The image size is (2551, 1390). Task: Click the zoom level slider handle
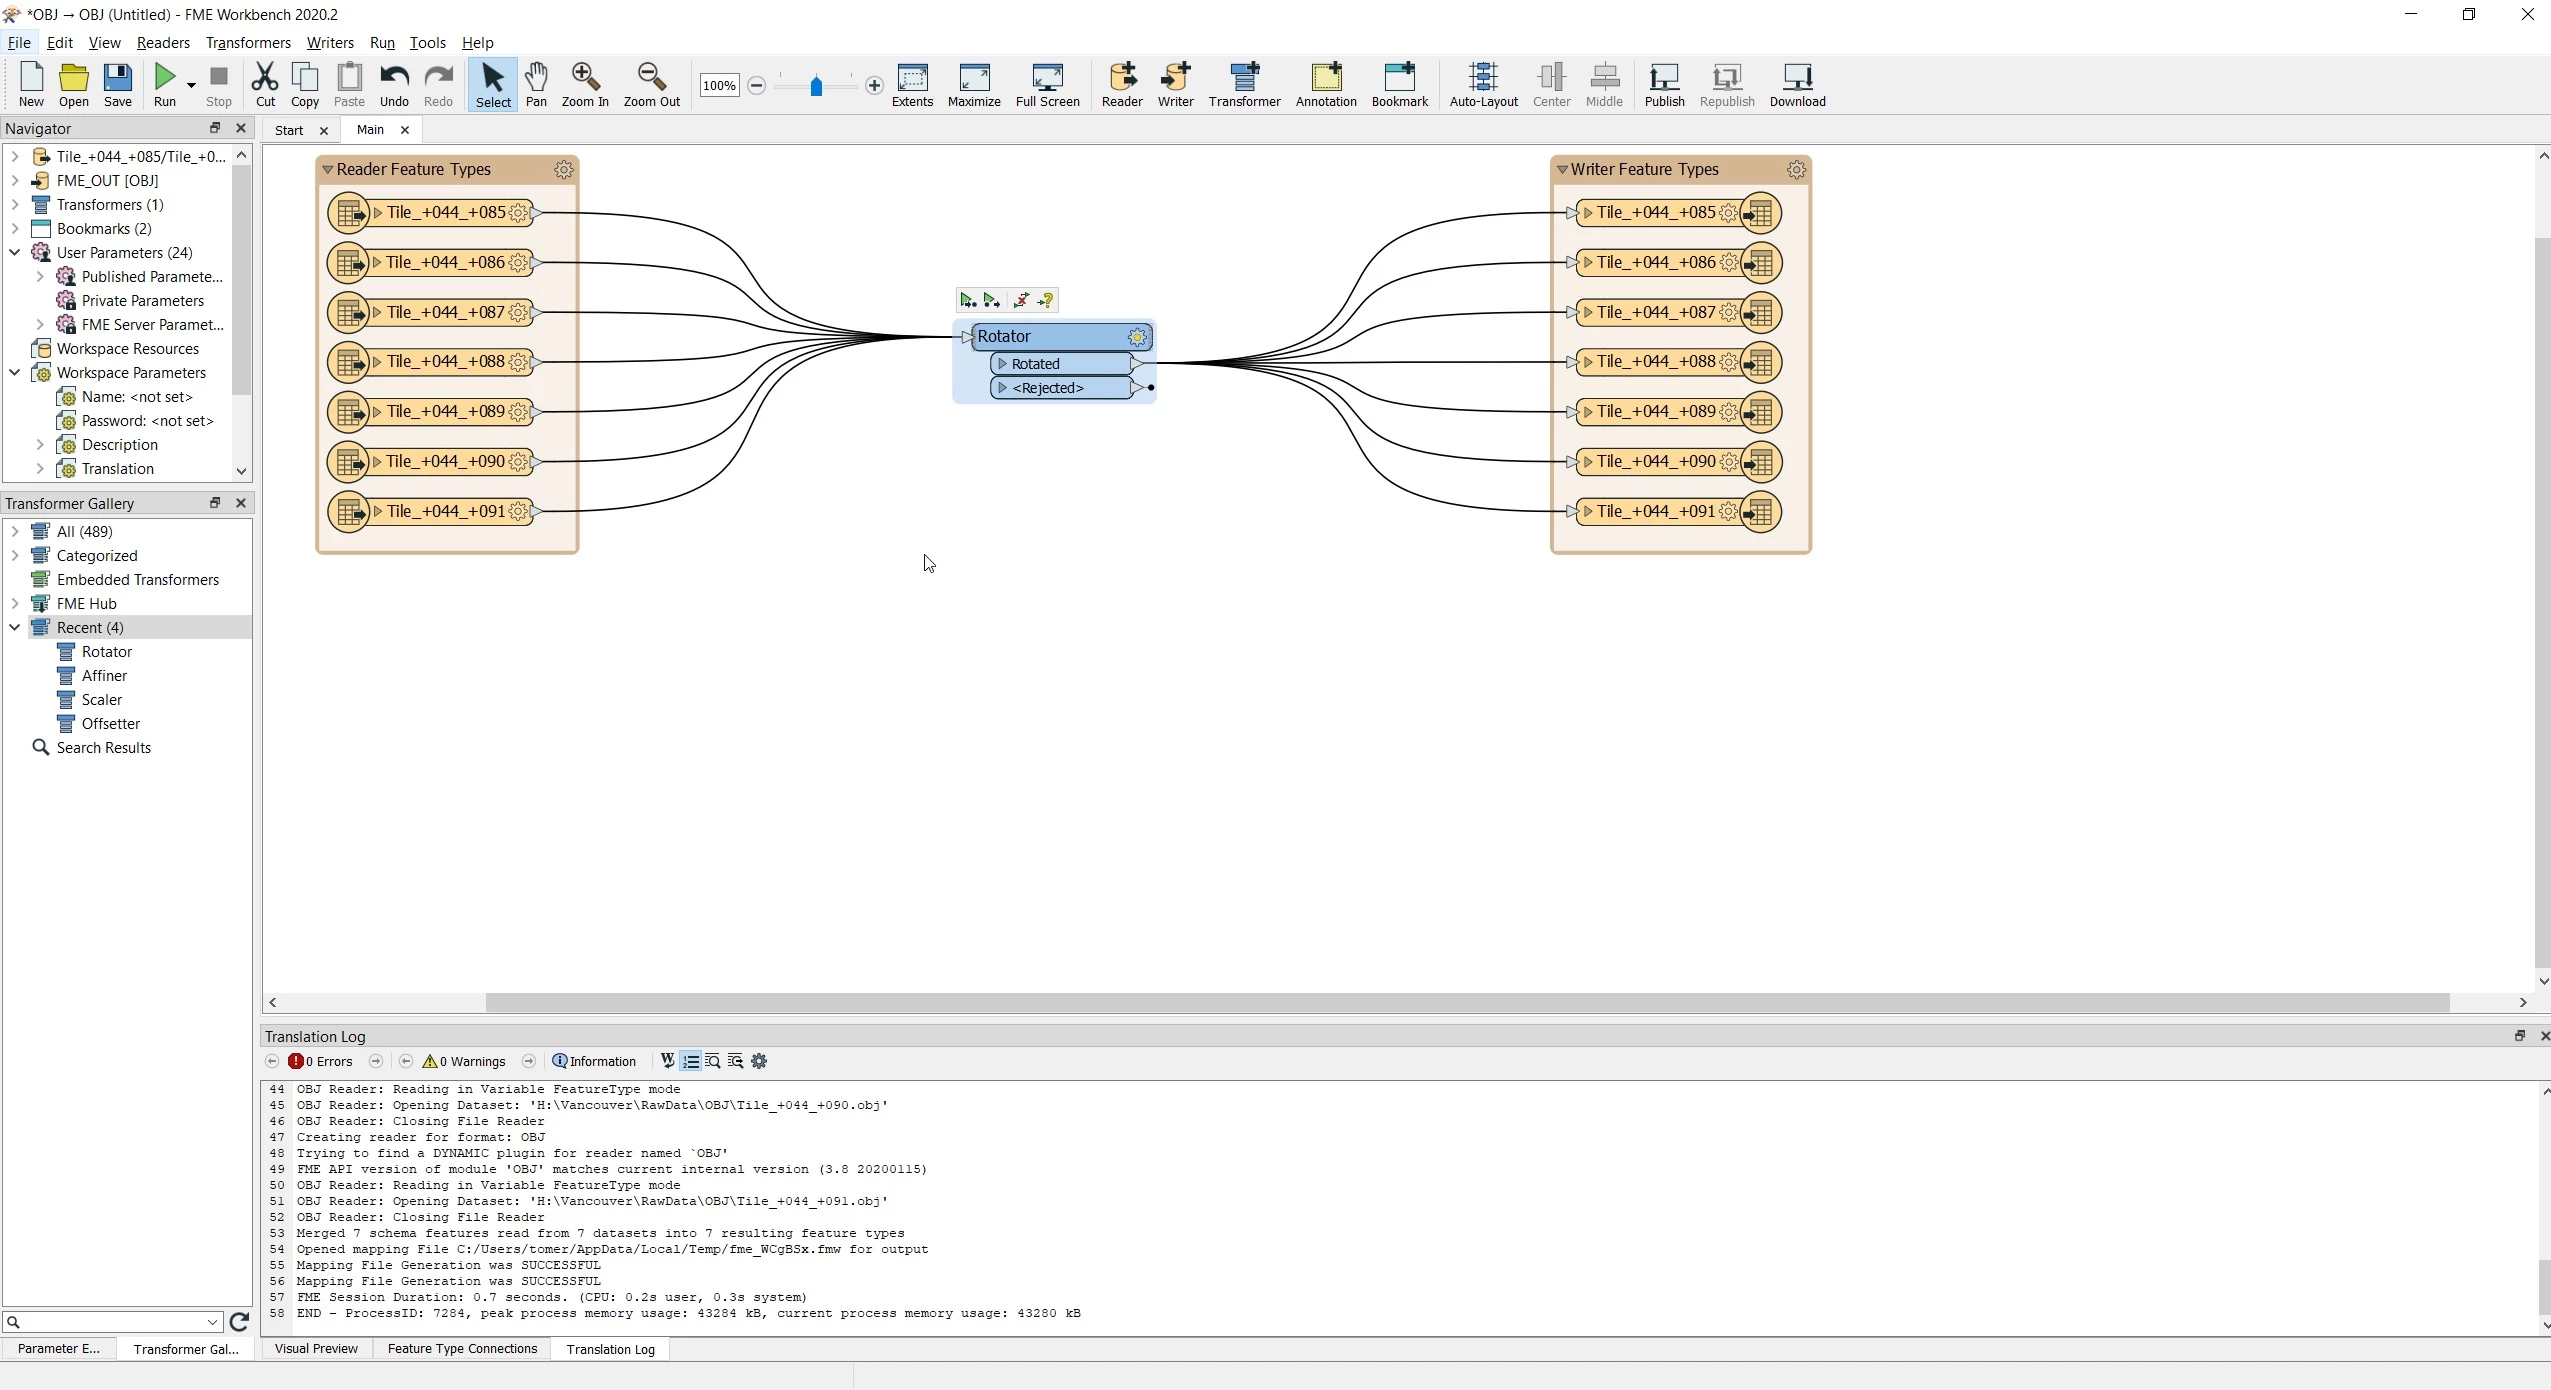pyautogui.click(x=816, y=86)
